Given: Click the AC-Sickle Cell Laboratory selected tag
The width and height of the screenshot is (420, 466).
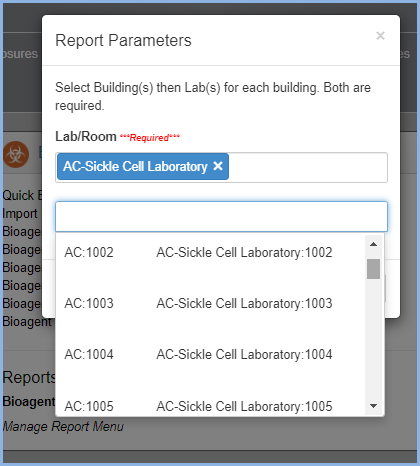Looking at the screenshot, I should [x=135, y=166].
